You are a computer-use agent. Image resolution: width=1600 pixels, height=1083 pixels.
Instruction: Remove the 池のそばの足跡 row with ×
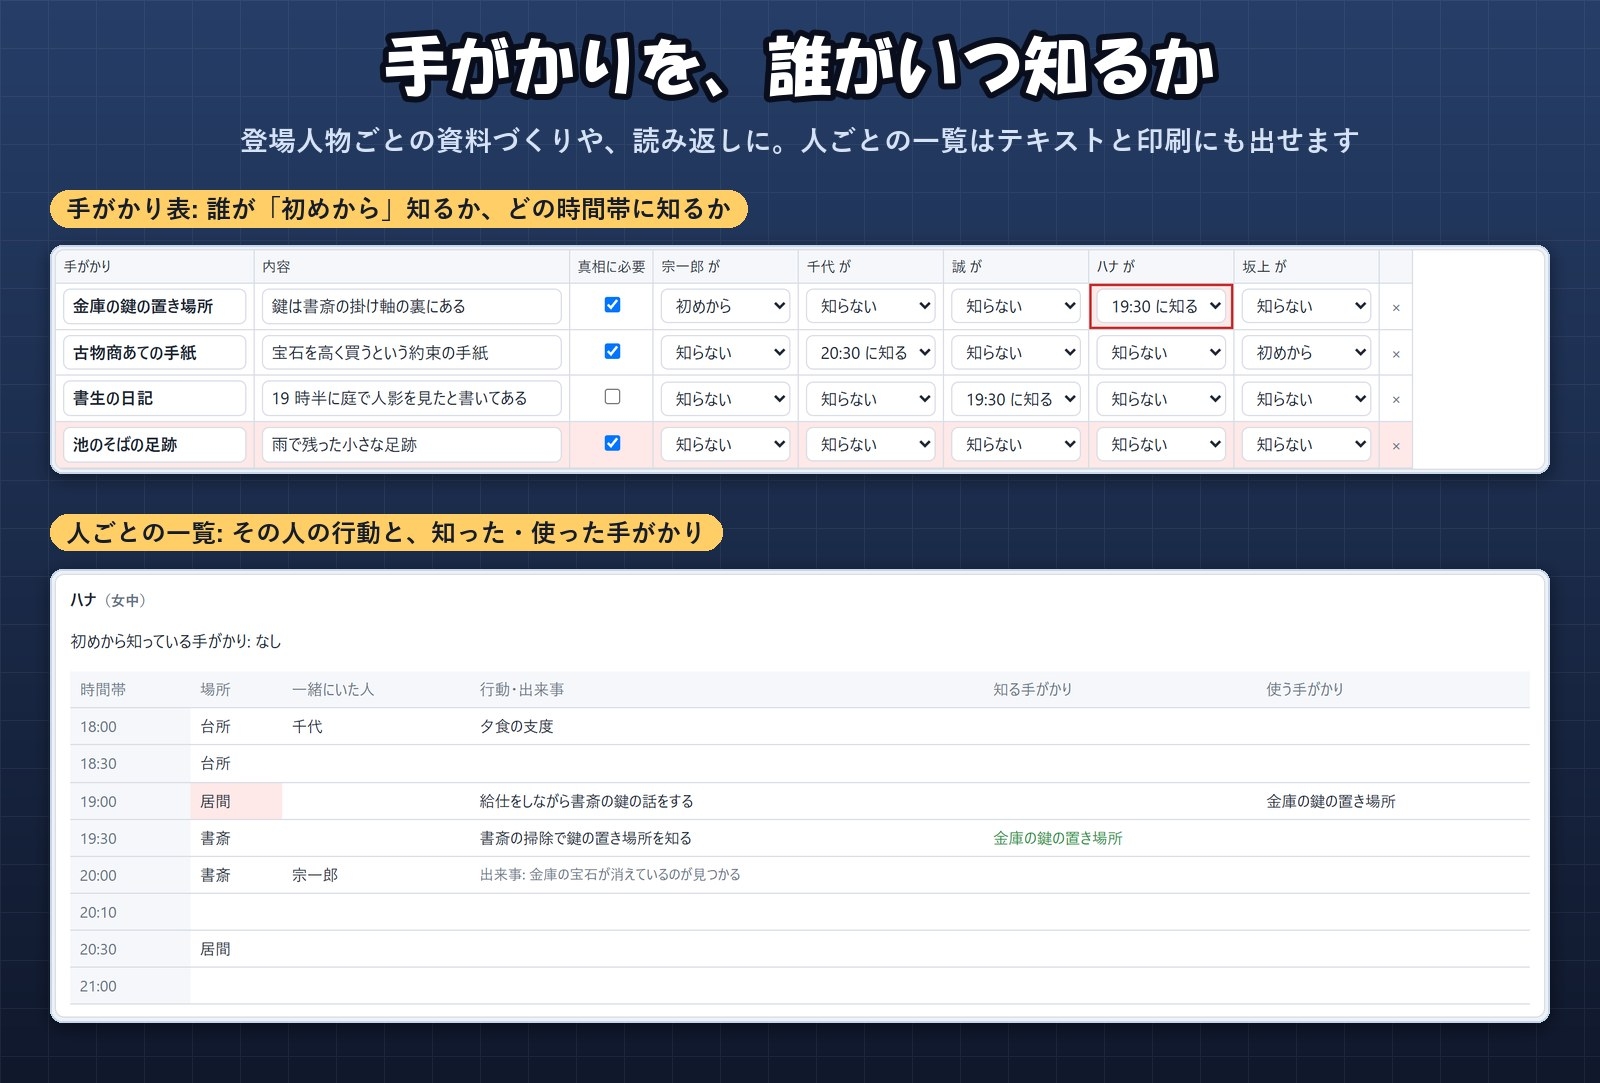click(x=1396, y=446)
